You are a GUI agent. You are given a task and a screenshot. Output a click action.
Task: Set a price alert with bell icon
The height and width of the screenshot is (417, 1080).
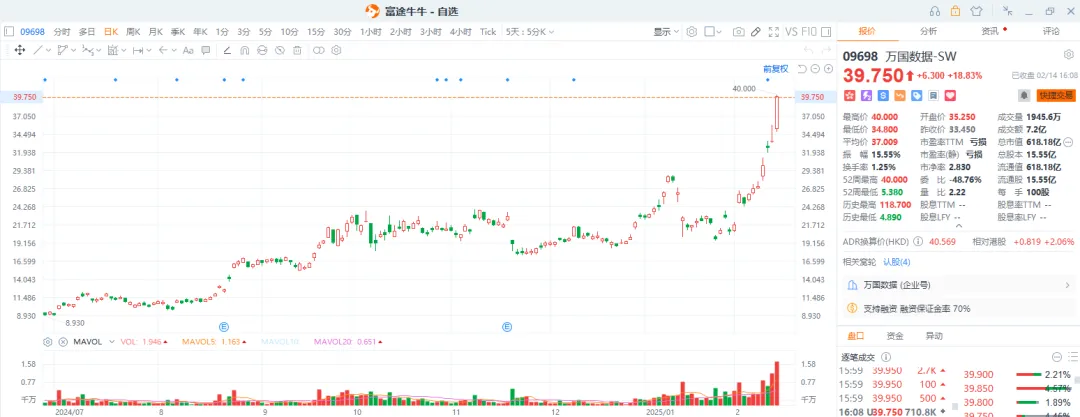tap(1024, 95)
